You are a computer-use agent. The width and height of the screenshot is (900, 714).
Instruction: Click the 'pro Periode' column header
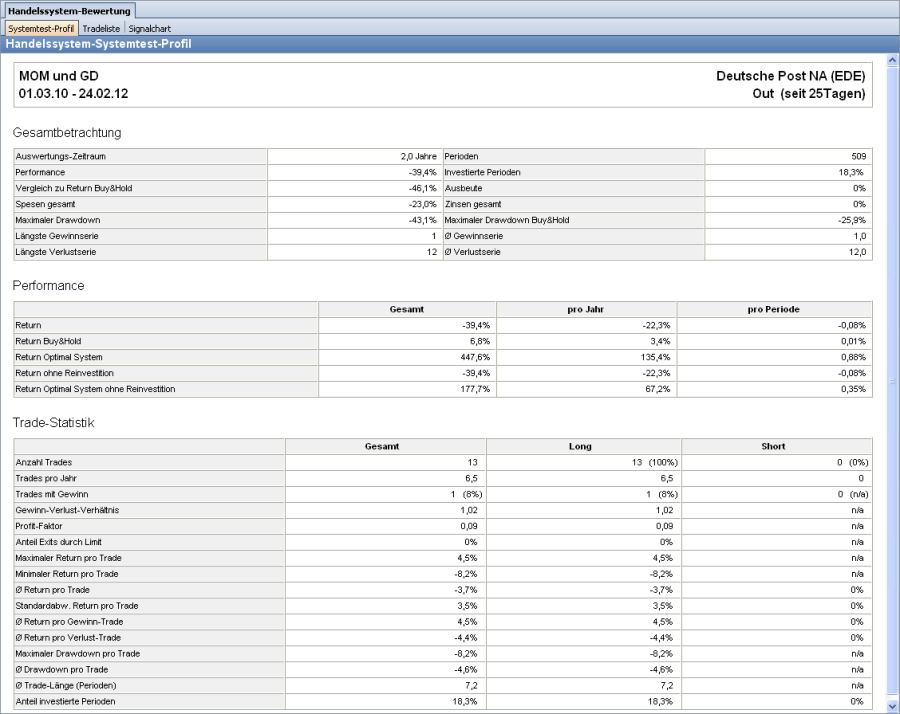[x=774, y=310]
